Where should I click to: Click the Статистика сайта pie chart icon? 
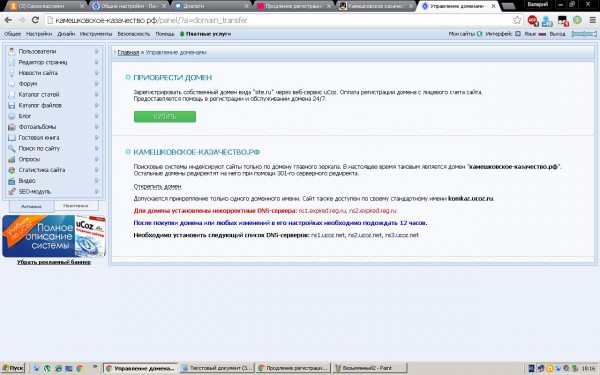pyautogui.click(x=12, y=170)
